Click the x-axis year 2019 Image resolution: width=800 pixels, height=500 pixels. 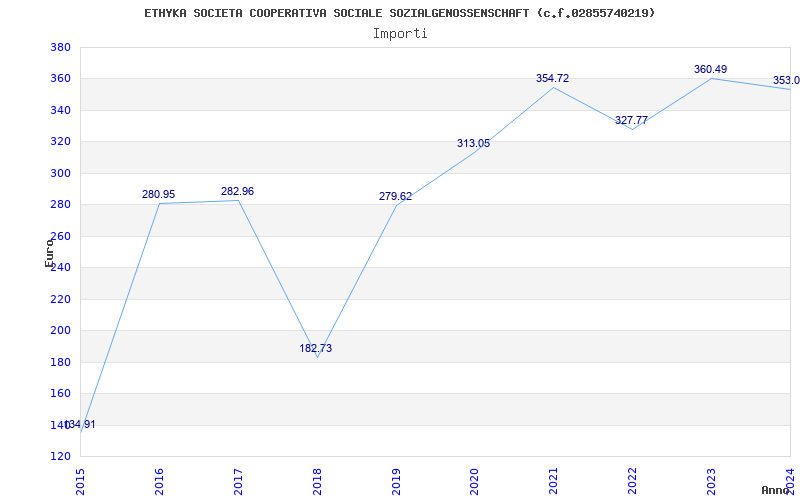tap(396, 481)
